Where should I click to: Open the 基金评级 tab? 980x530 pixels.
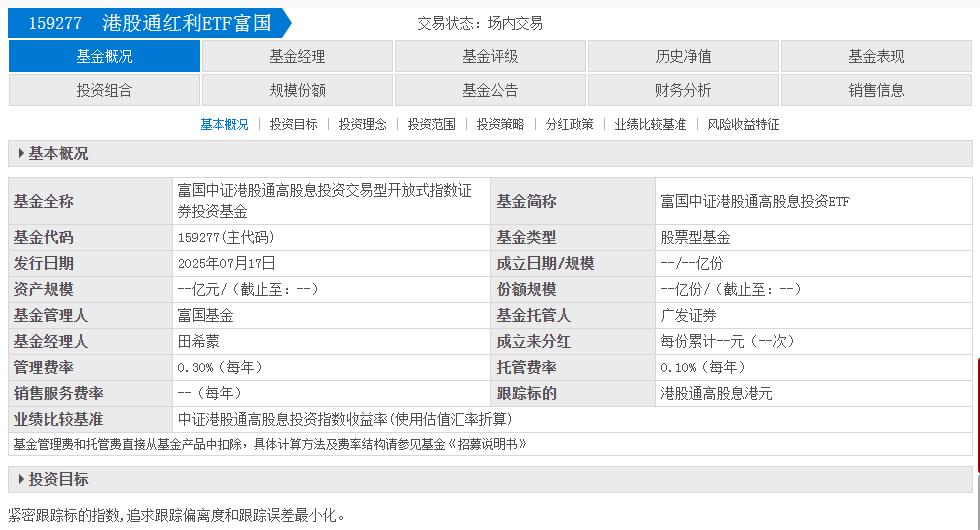point(491,56)
